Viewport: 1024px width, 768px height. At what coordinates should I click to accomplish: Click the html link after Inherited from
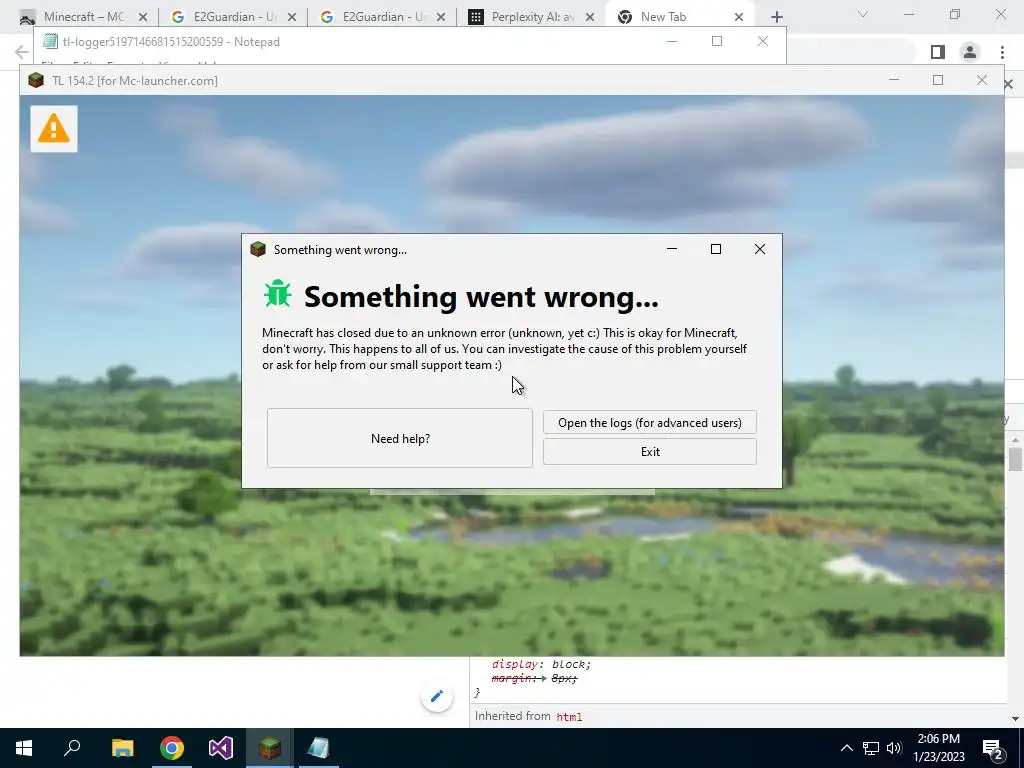pyautogui.click(x=569, y=716)
